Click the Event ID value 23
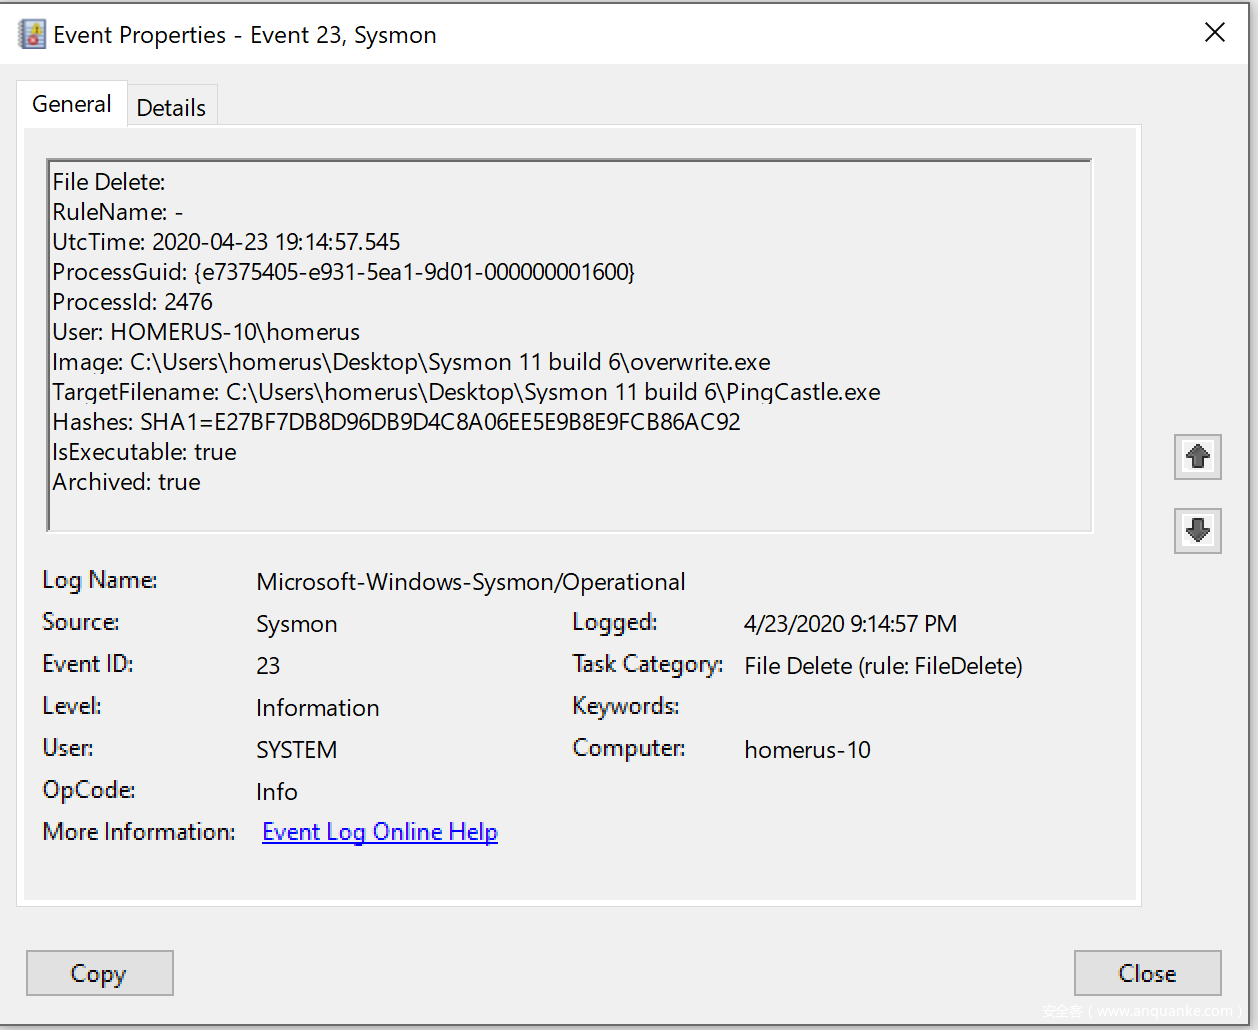Screen dimensions: 1258x1030 [x=268, y=666]
